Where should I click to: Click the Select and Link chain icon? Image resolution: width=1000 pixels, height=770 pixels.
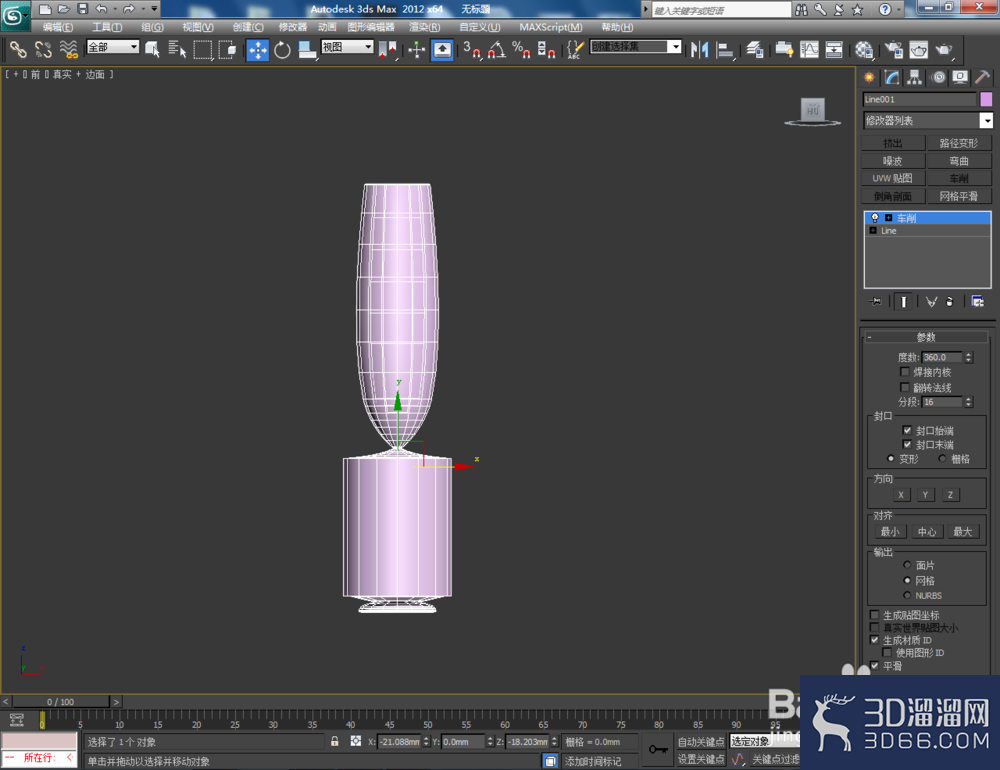18,49
